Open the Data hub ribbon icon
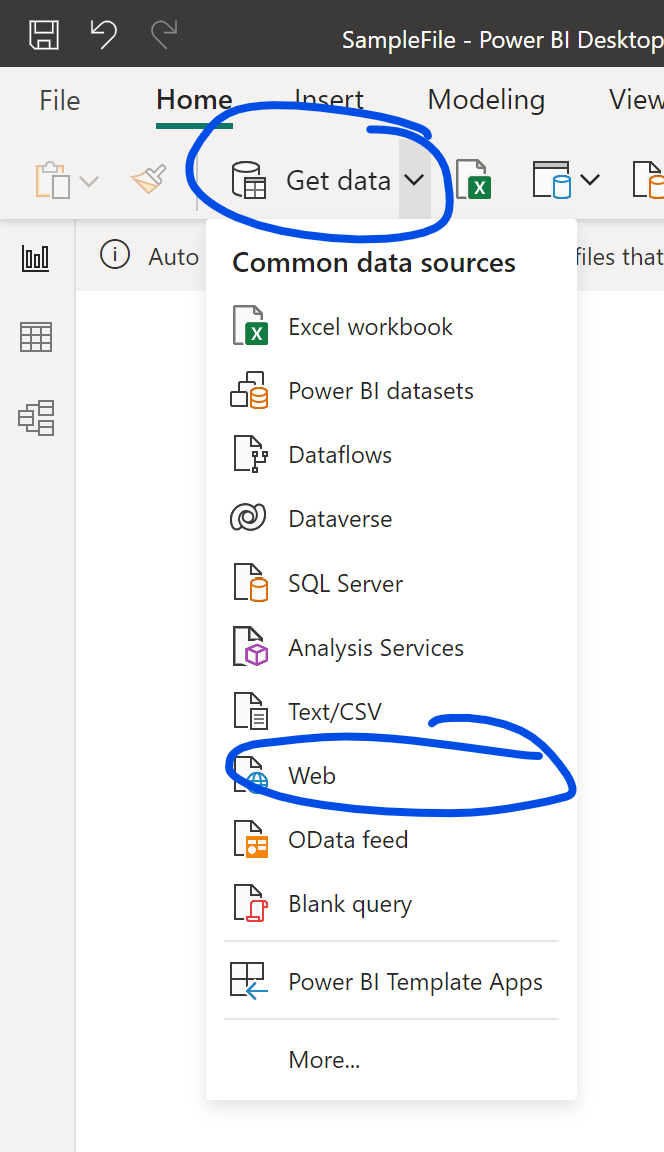Screen dimensions: 664x1152 pyautogui.click(x=552, y=180)
